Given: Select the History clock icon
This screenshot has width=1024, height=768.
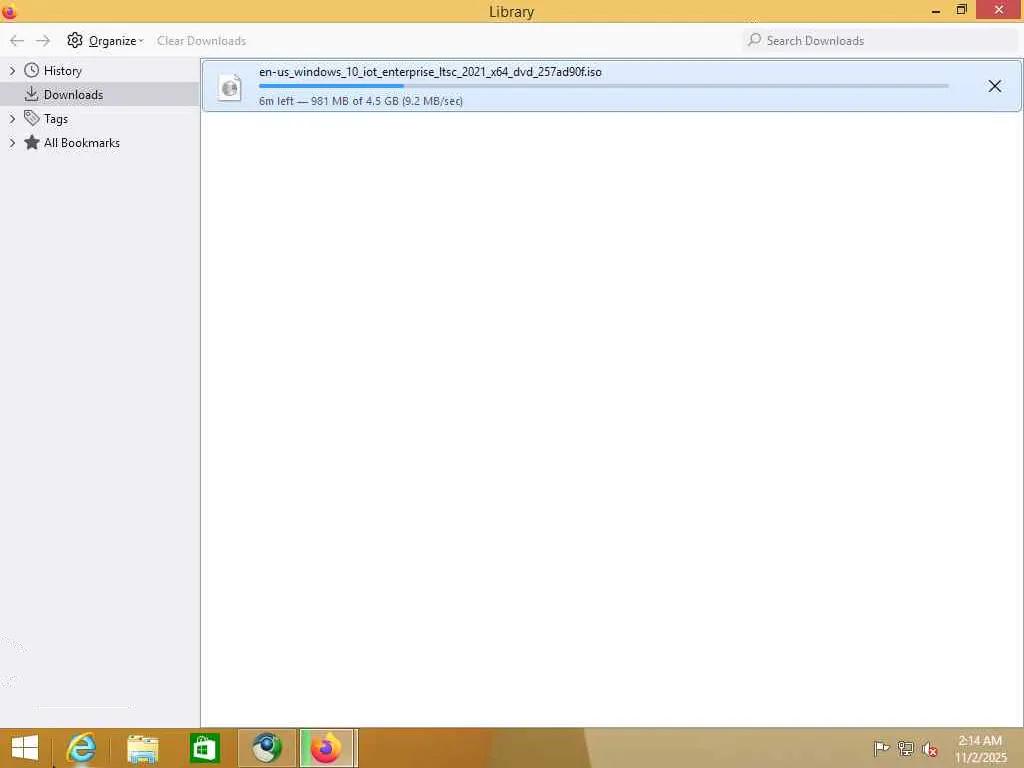Looking at the screenshot, I should 31,70.
